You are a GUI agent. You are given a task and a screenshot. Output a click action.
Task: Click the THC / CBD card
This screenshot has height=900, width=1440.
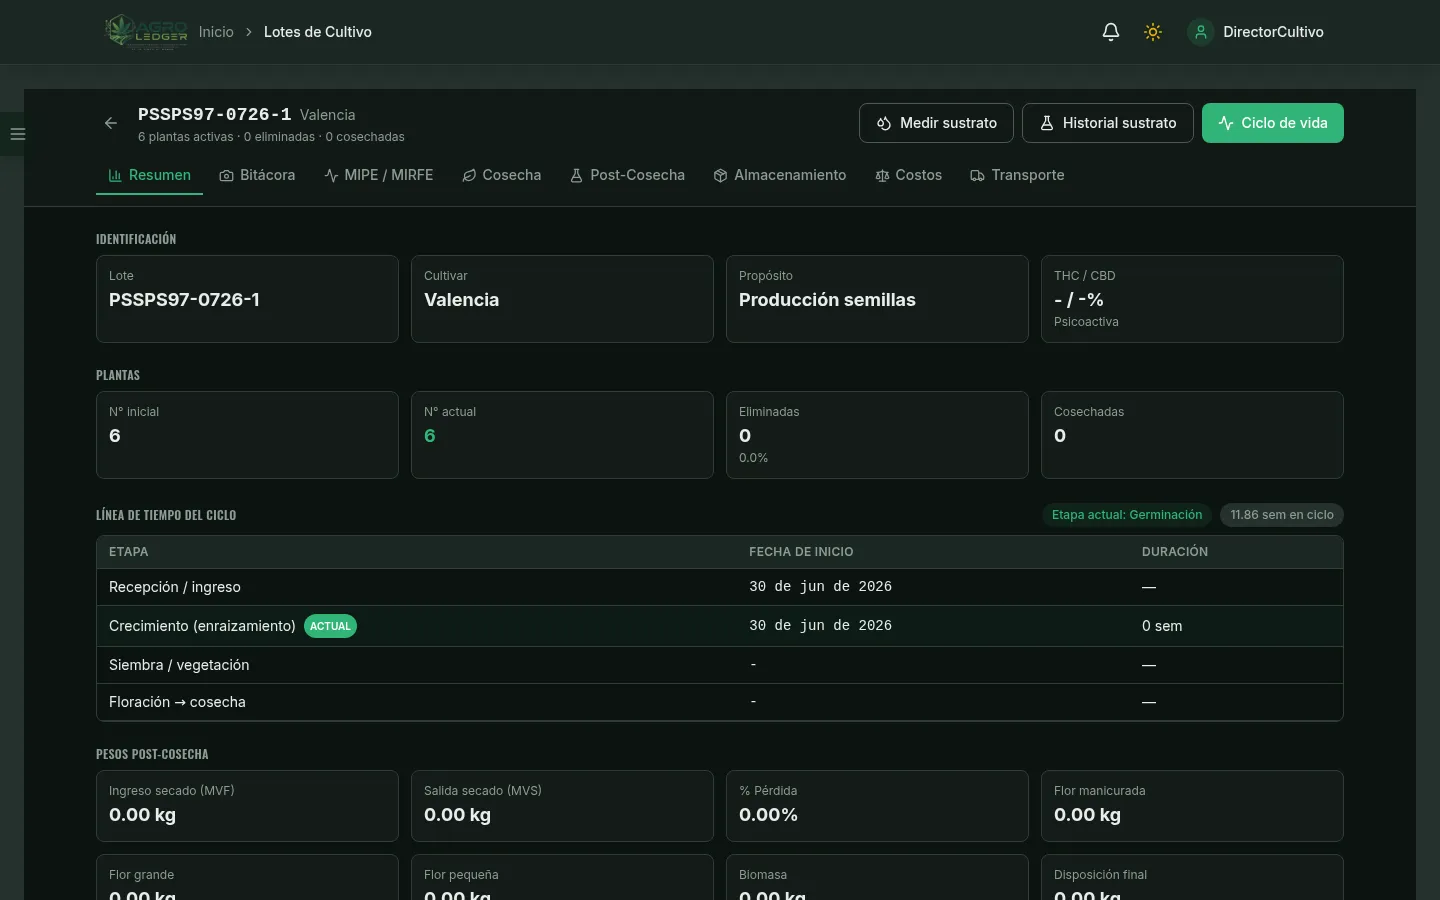[1192, 299]
